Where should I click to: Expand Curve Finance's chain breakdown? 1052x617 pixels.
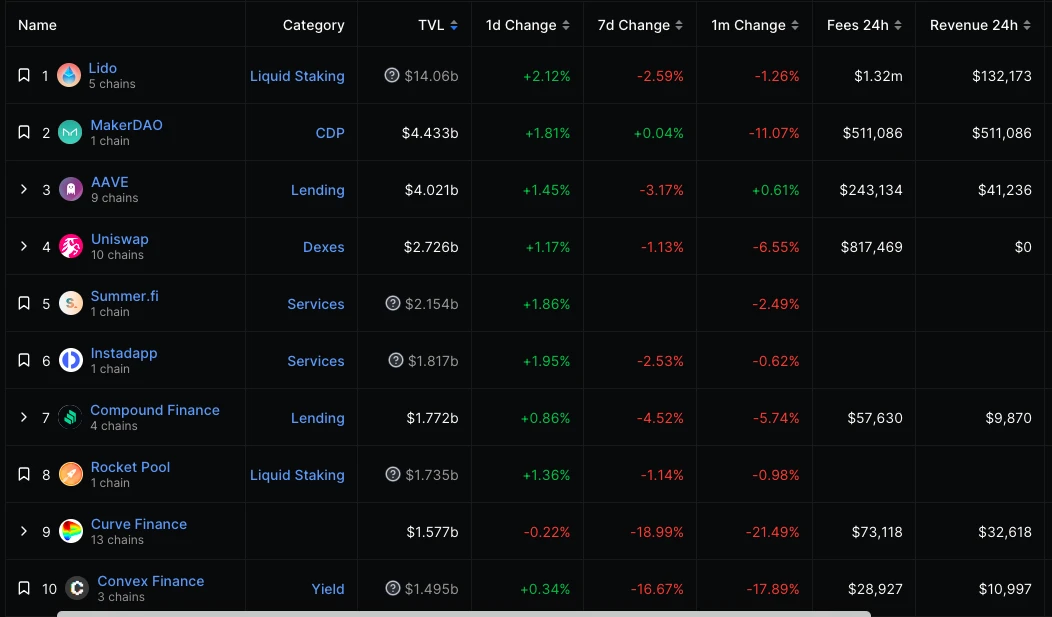tap(24, 531)
